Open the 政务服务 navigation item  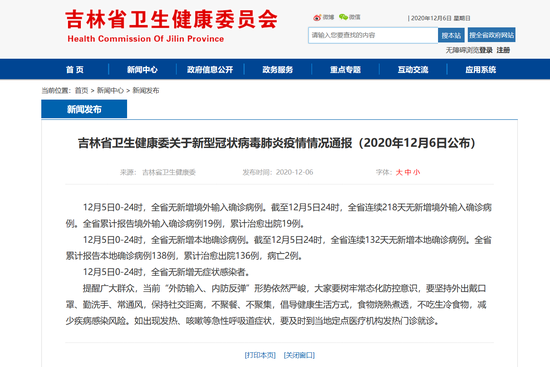click(277, 69)
